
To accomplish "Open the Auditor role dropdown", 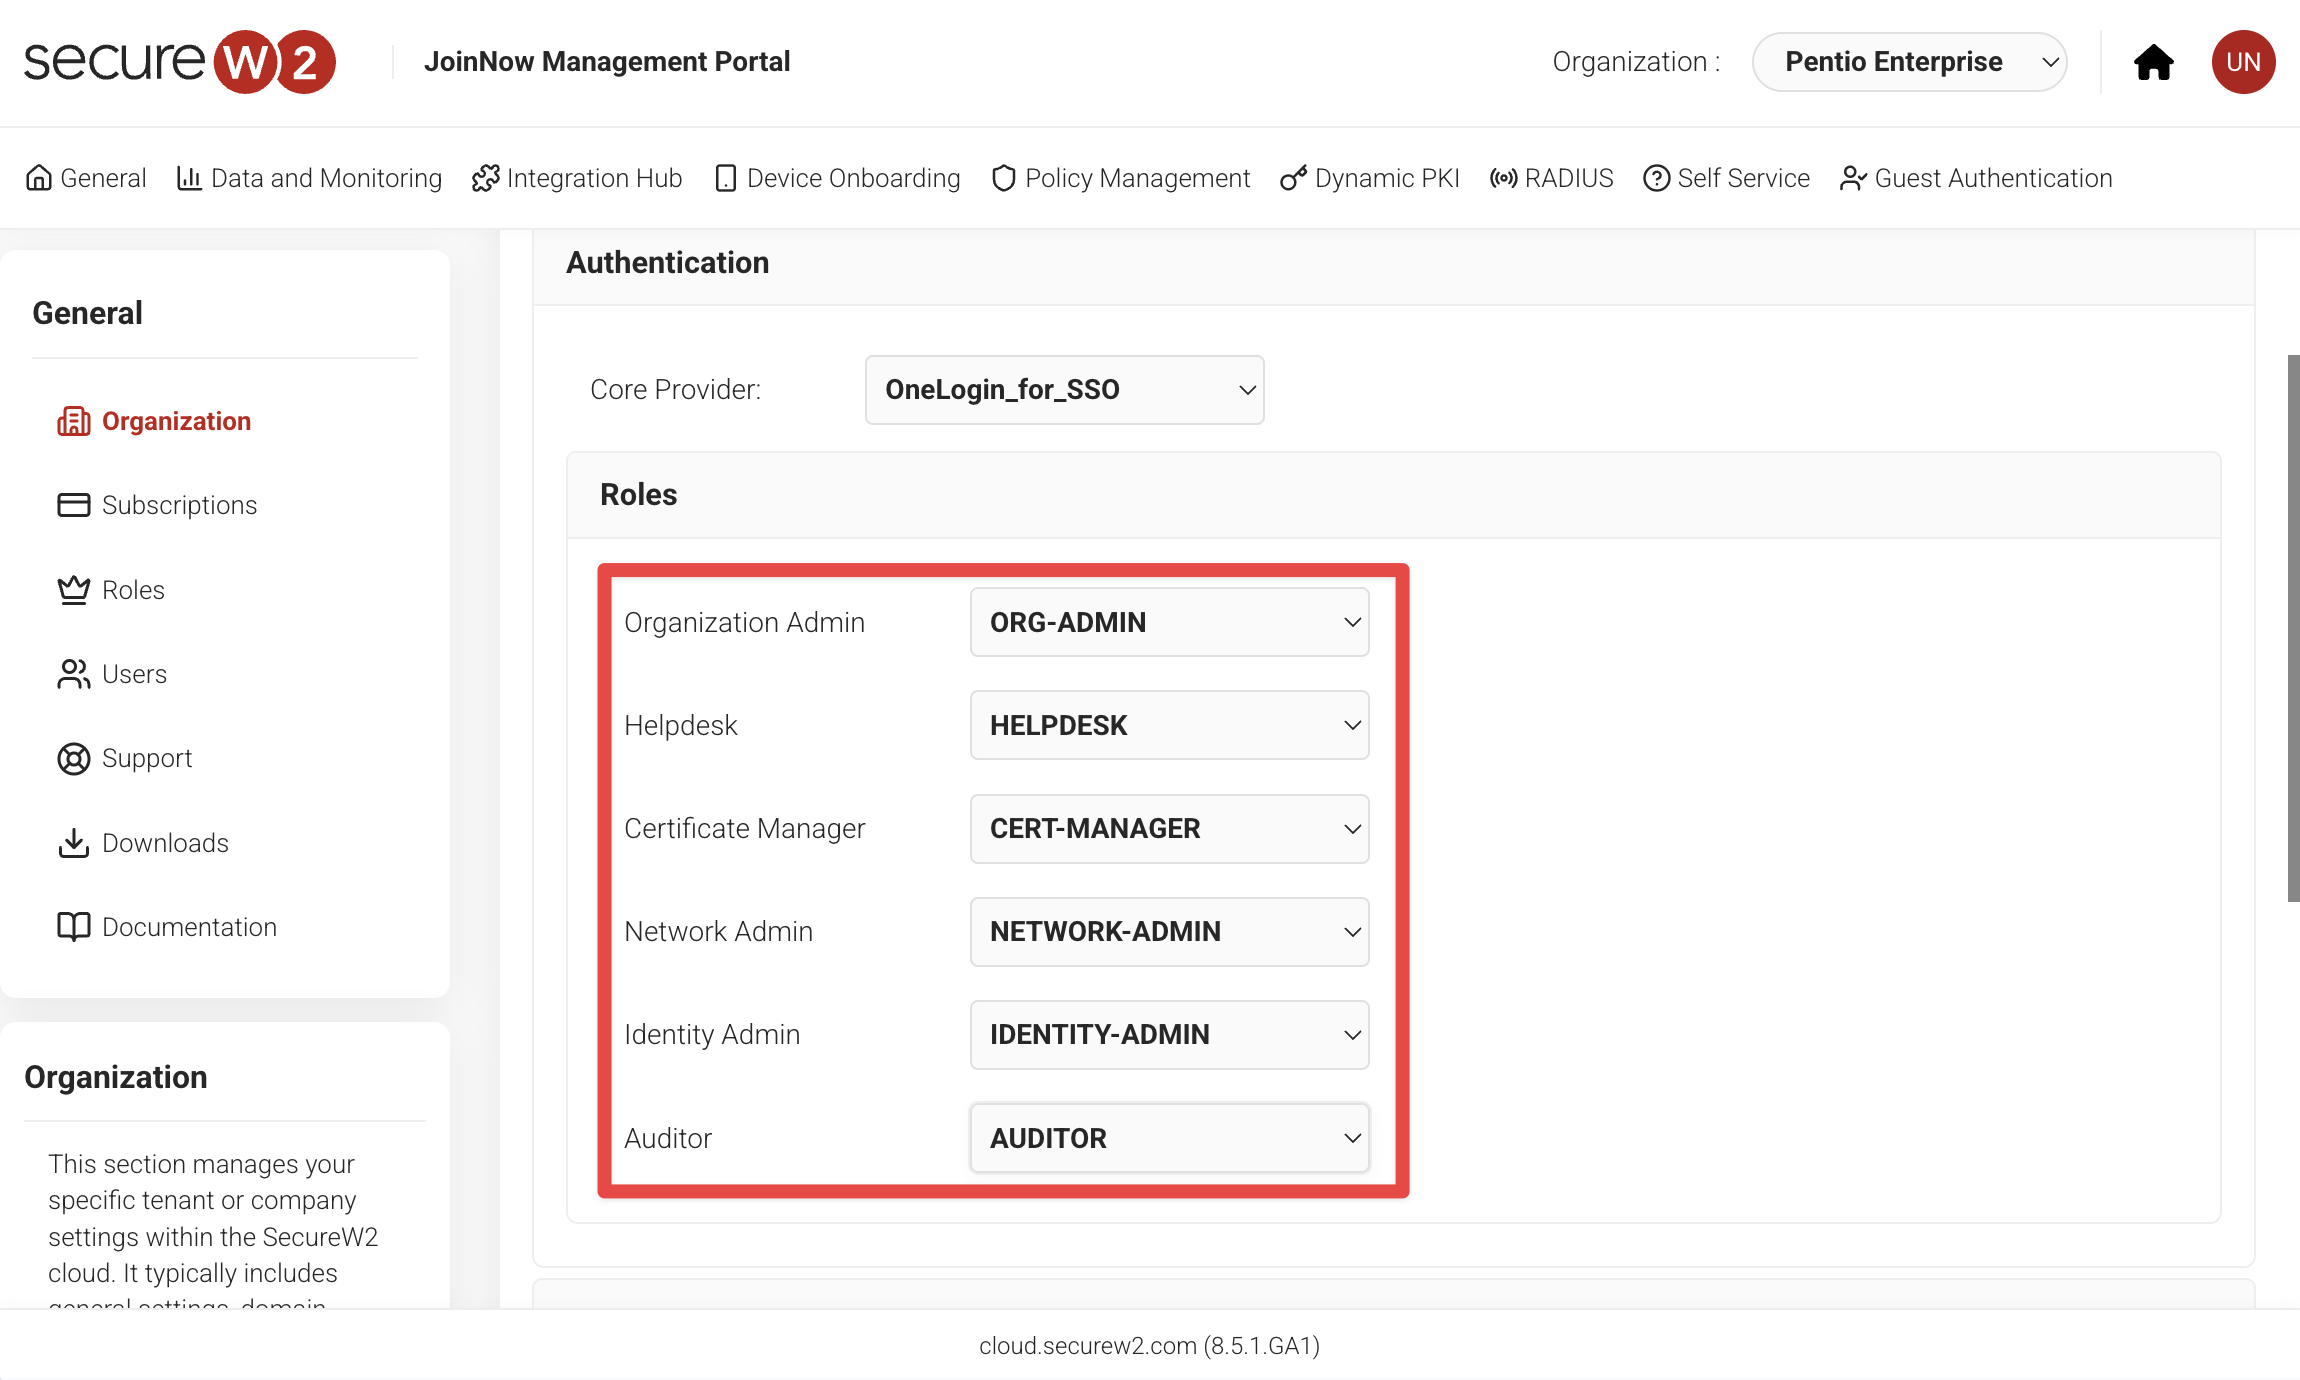I will coord(1169,1138).
